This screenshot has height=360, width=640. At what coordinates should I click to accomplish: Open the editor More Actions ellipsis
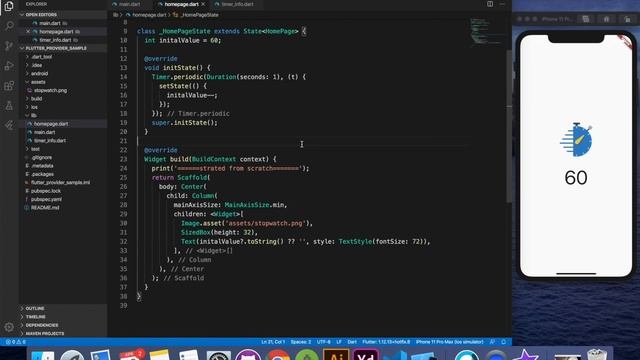coord(502,4)
